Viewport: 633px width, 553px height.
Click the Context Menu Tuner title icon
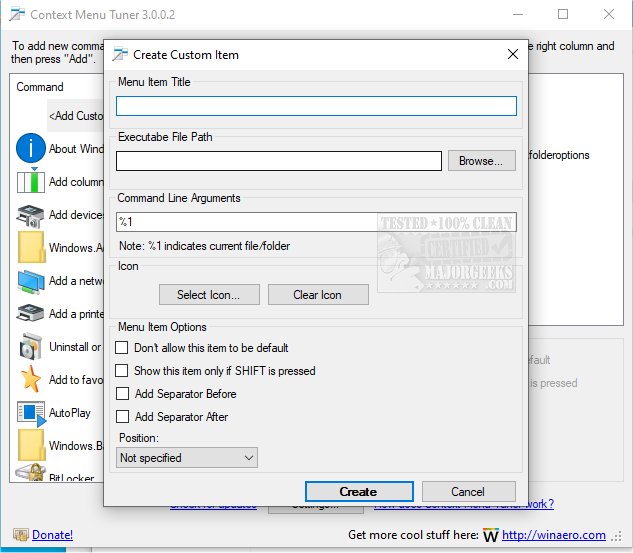click(x=17, y=15)
